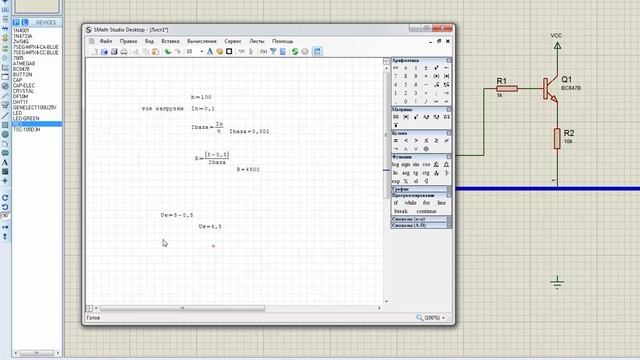
Task: Click the Save icon in SMath toolbar
Action: point(114,51)
